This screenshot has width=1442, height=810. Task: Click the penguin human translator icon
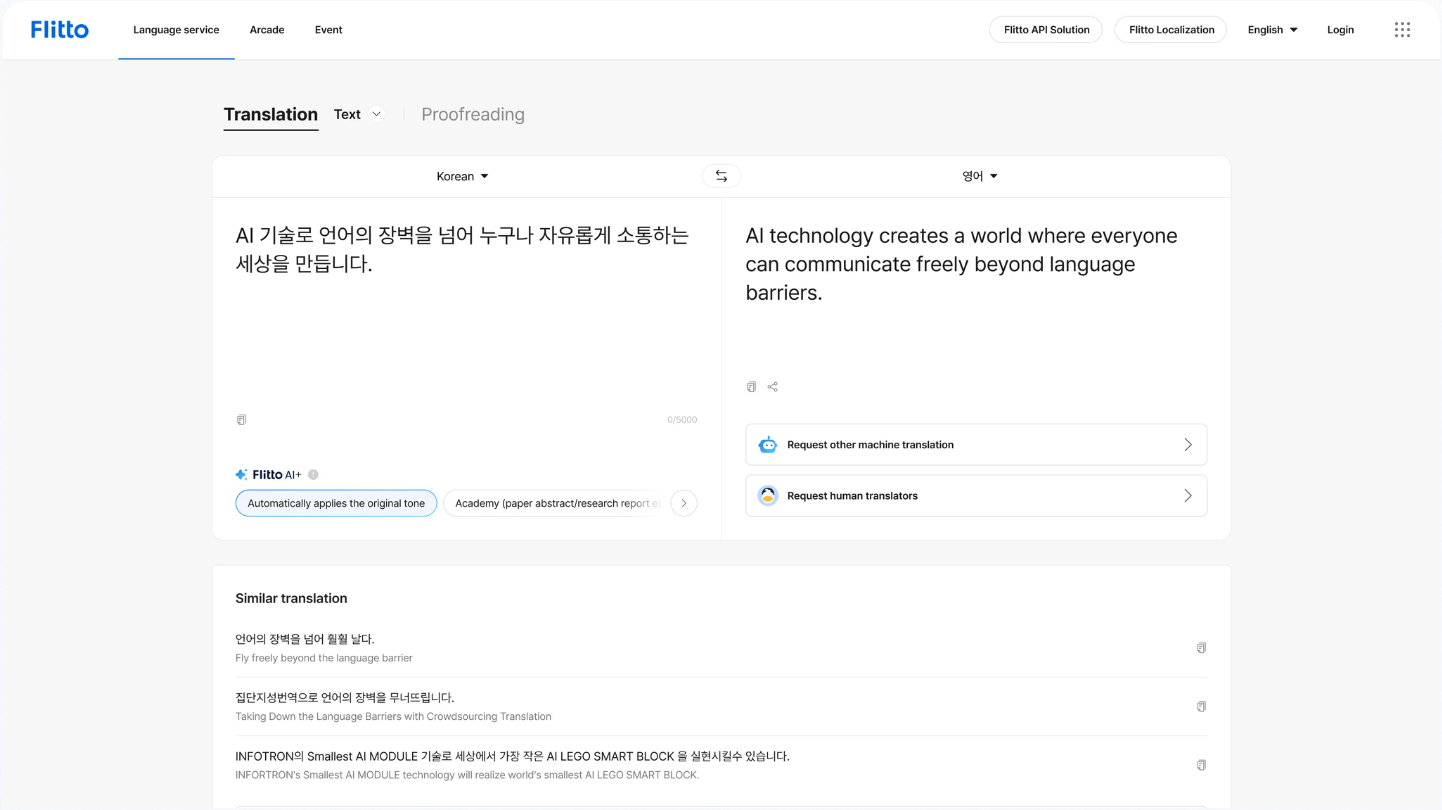[x=768, y=496]
